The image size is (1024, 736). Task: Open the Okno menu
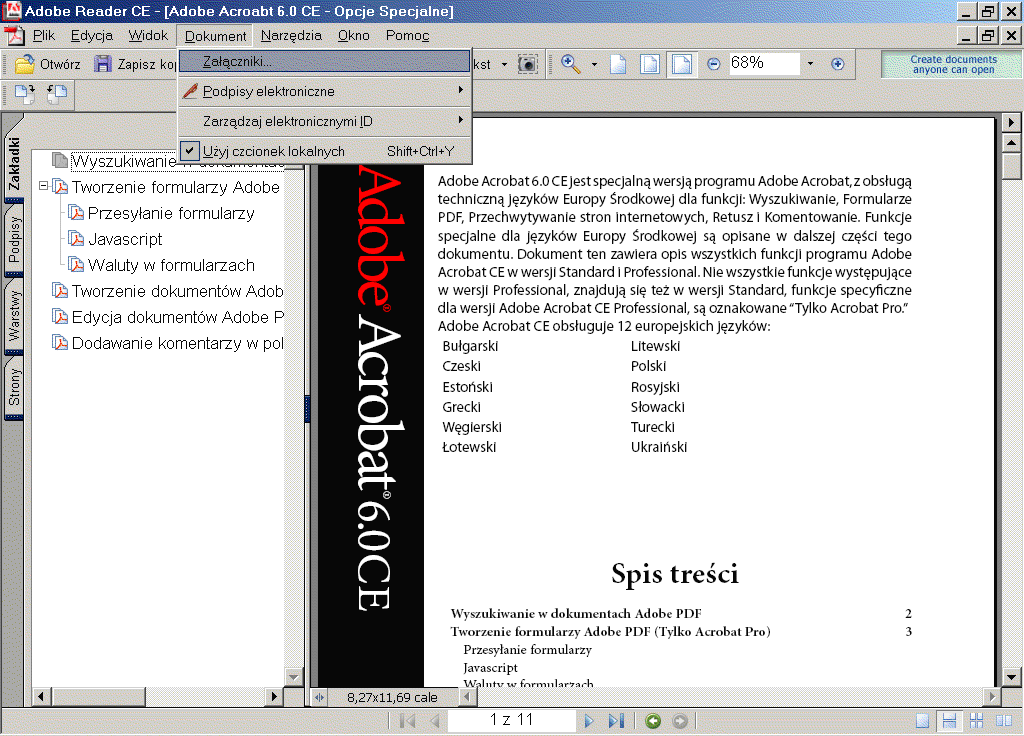pyautogui.click(x=353, y=35)
